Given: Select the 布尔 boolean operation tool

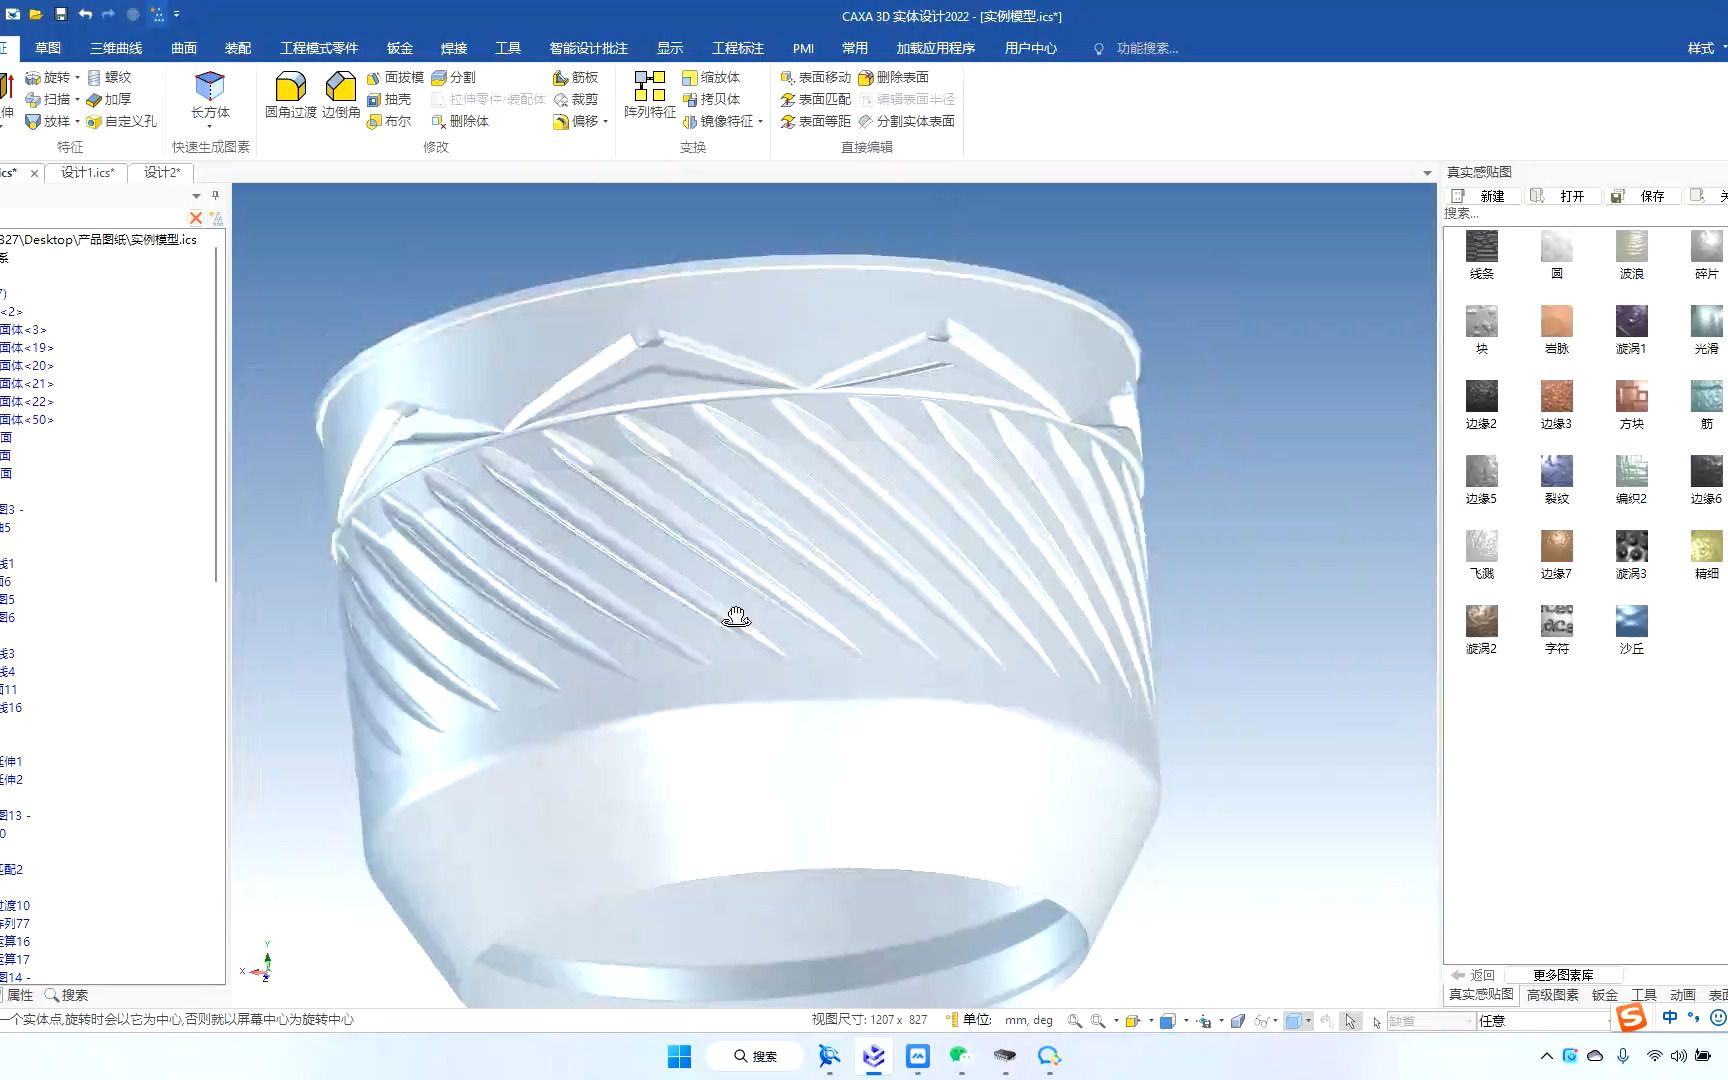Looking at the screenshot, I should 389,121.
